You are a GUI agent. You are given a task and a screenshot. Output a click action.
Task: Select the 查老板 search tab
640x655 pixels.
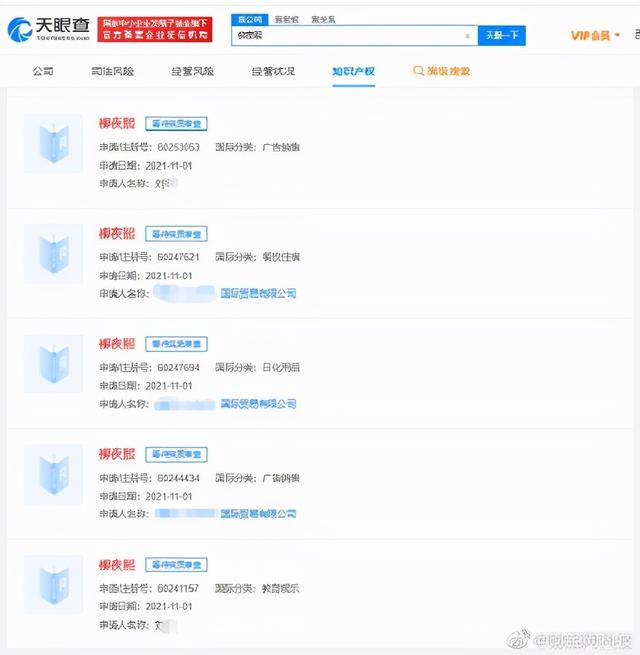[x=287, y=19]
